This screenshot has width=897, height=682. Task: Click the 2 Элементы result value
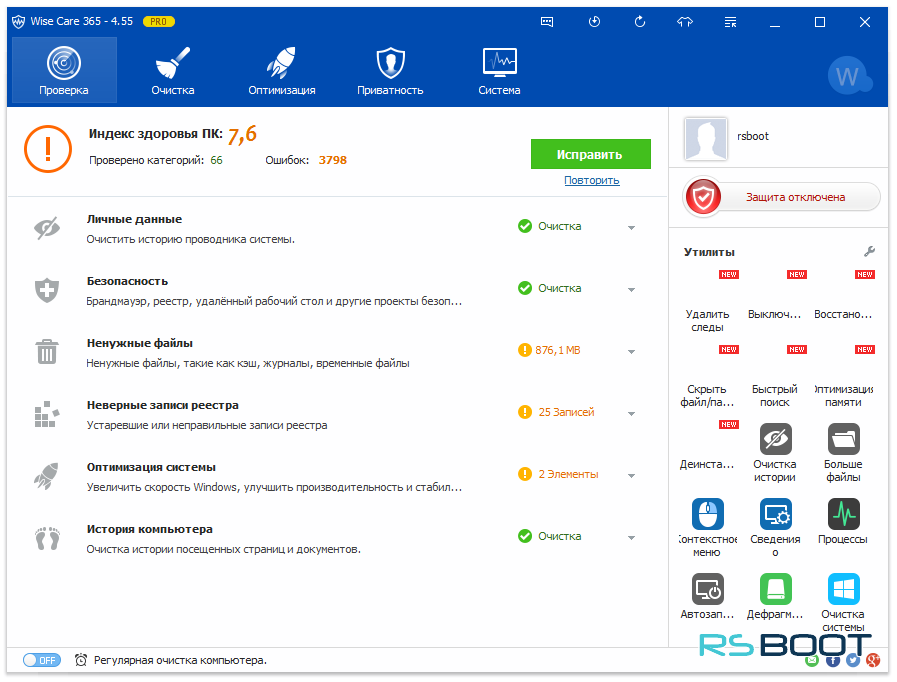pos(568,474)
